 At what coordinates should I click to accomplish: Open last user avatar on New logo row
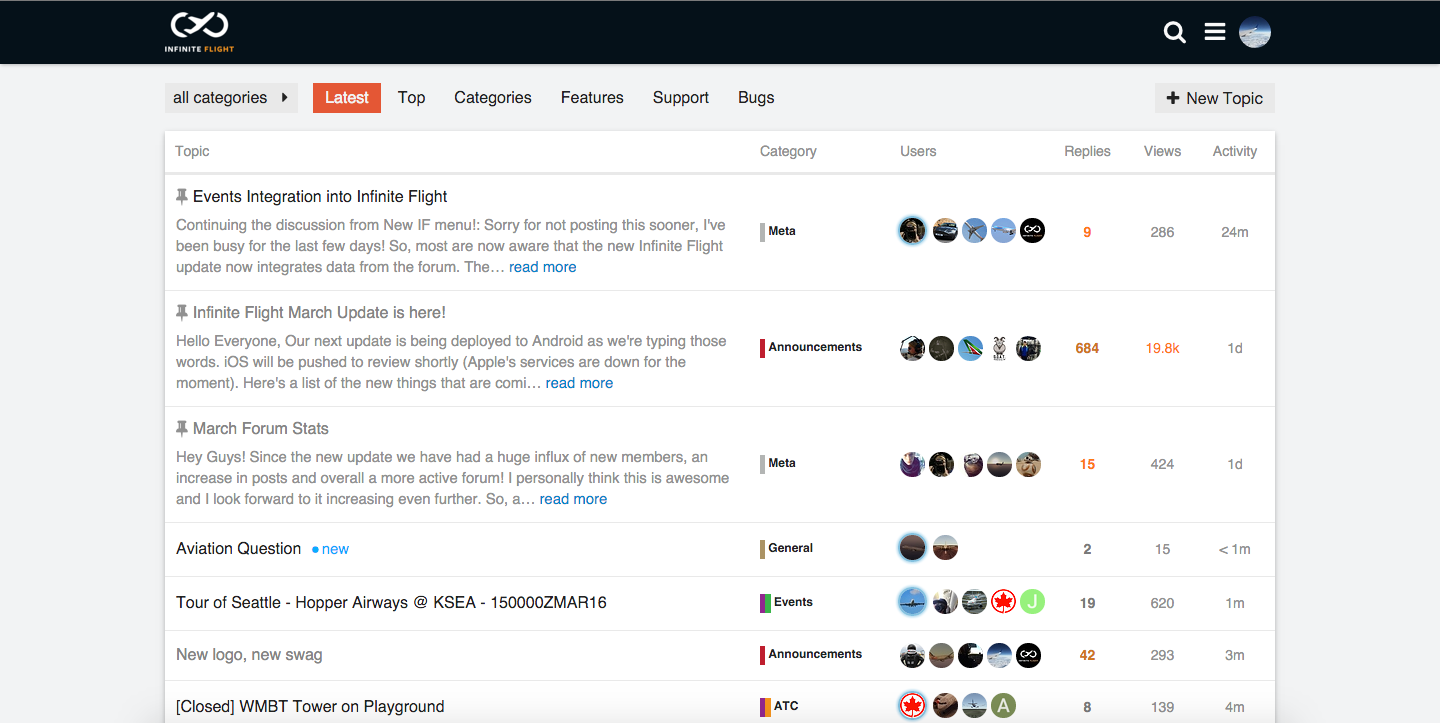[x=1028, y=655]
